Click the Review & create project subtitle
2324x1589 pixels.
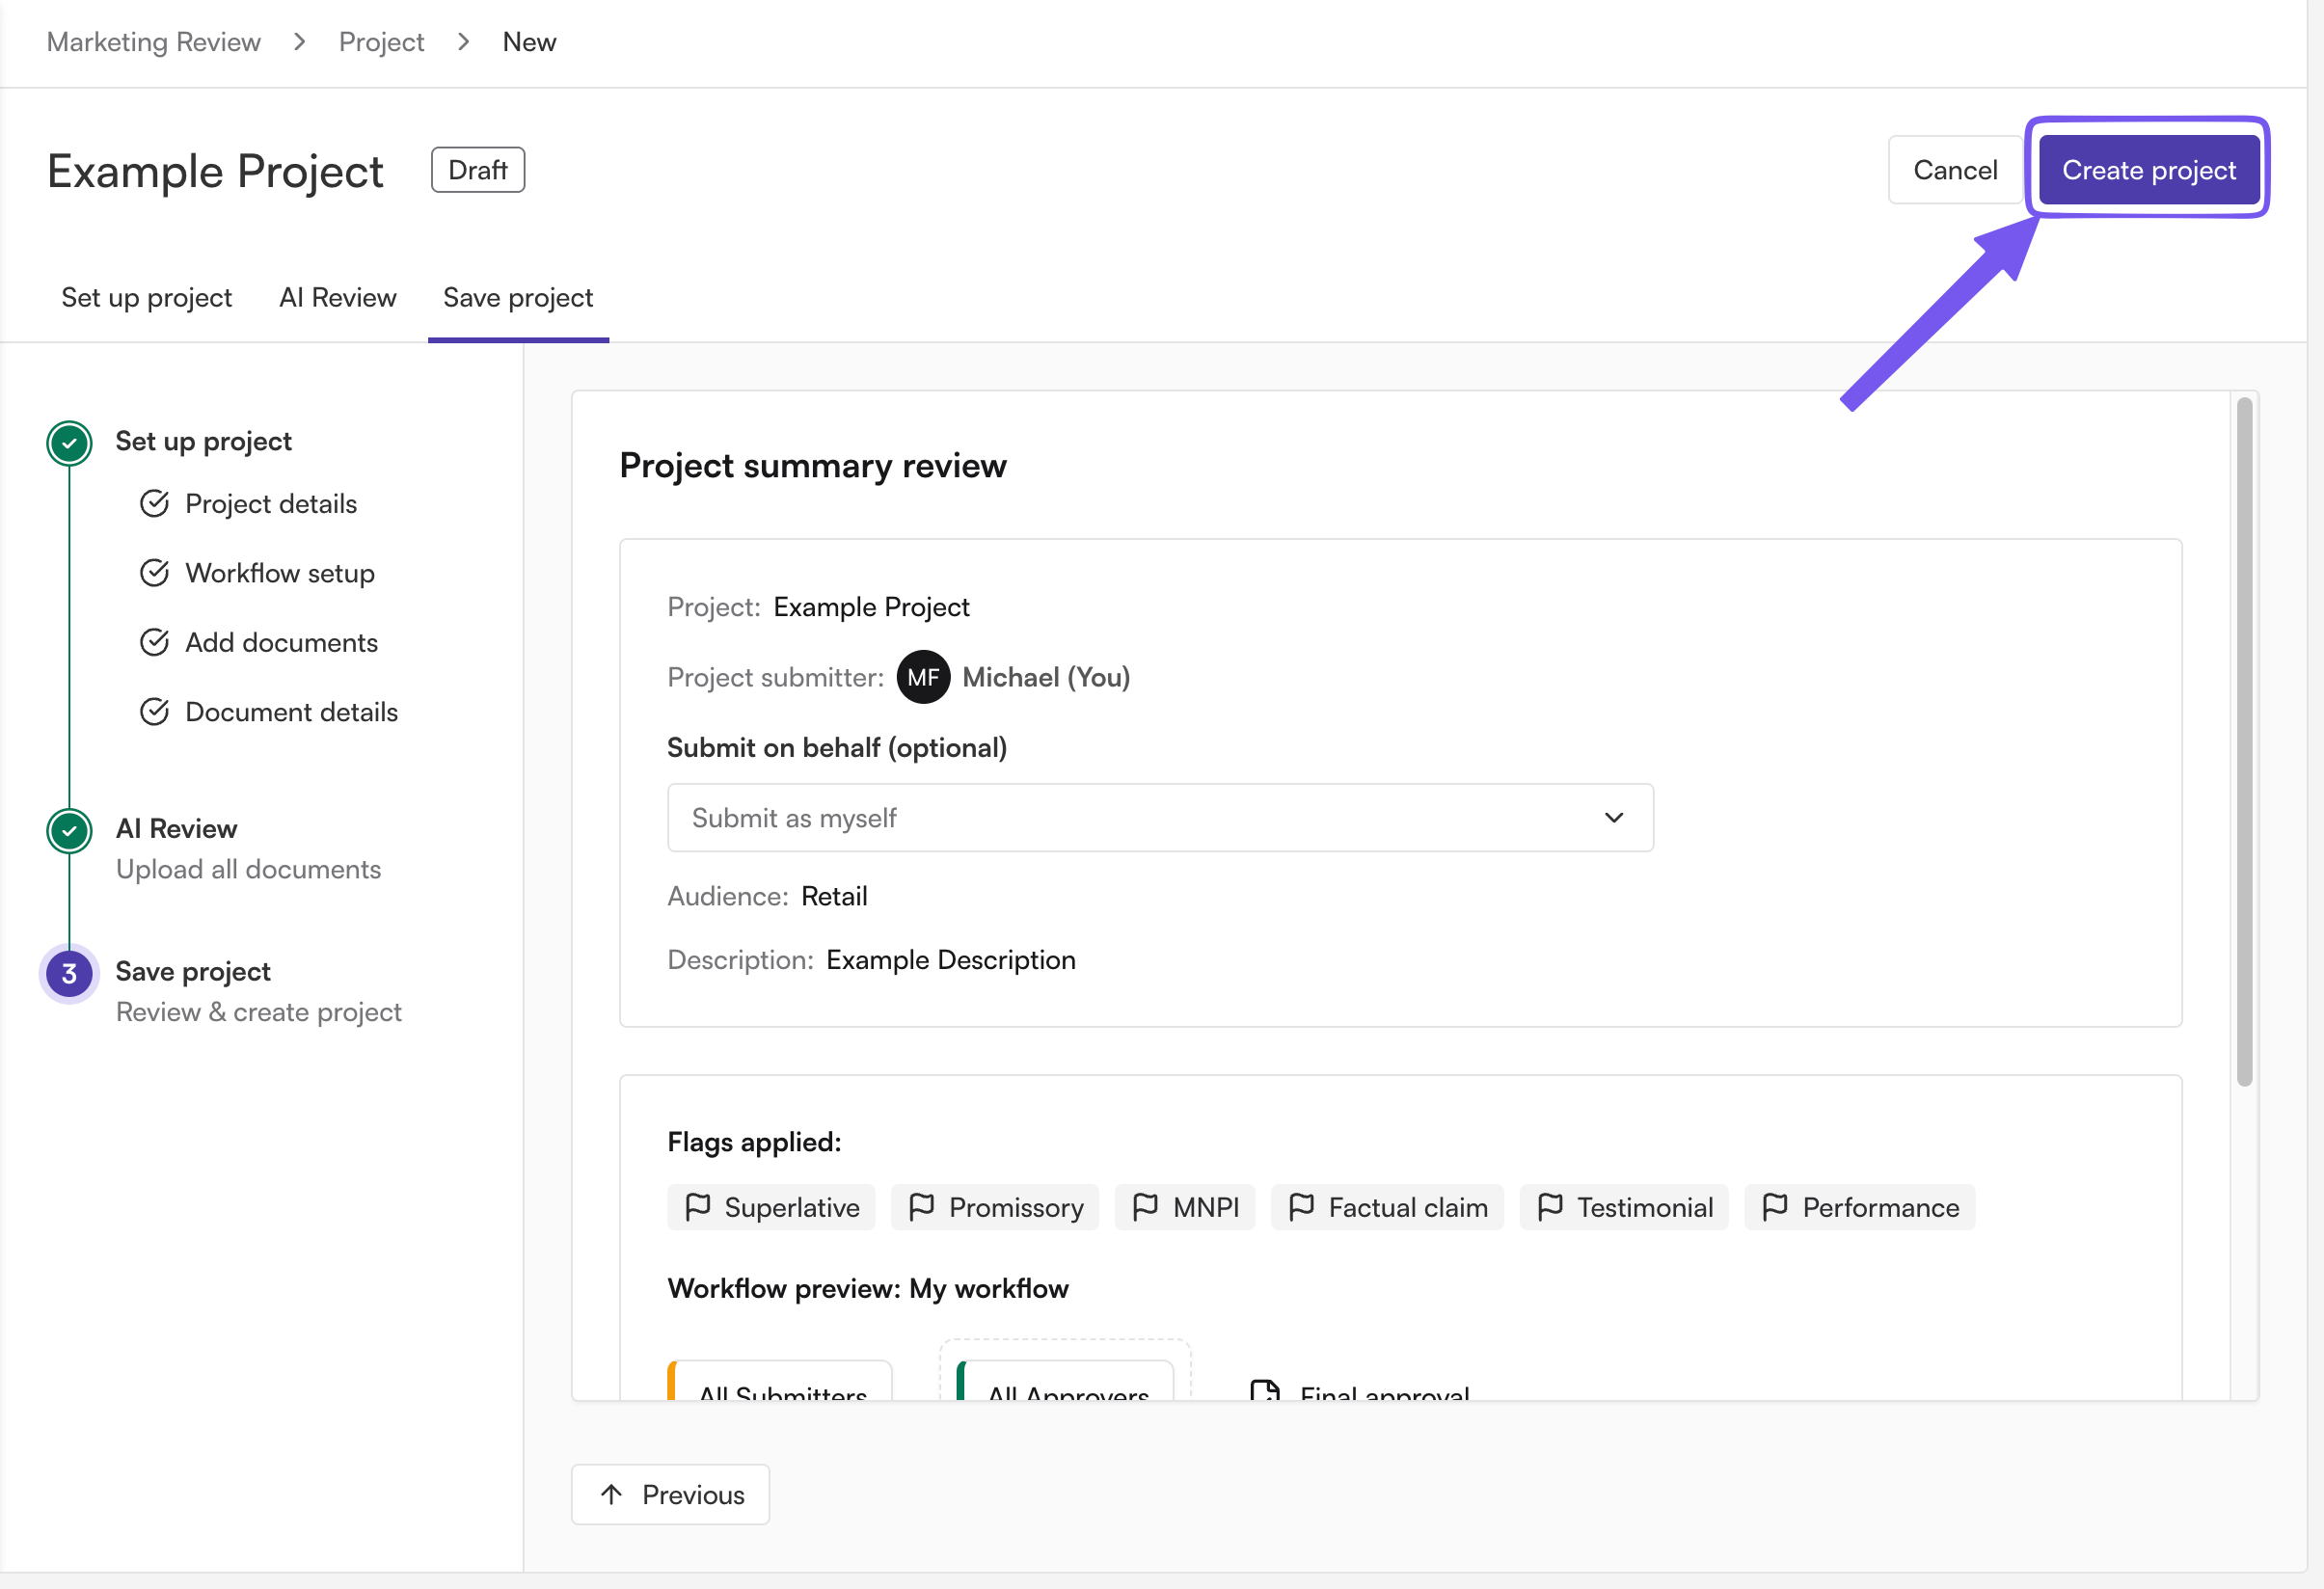click(258, 1012)
